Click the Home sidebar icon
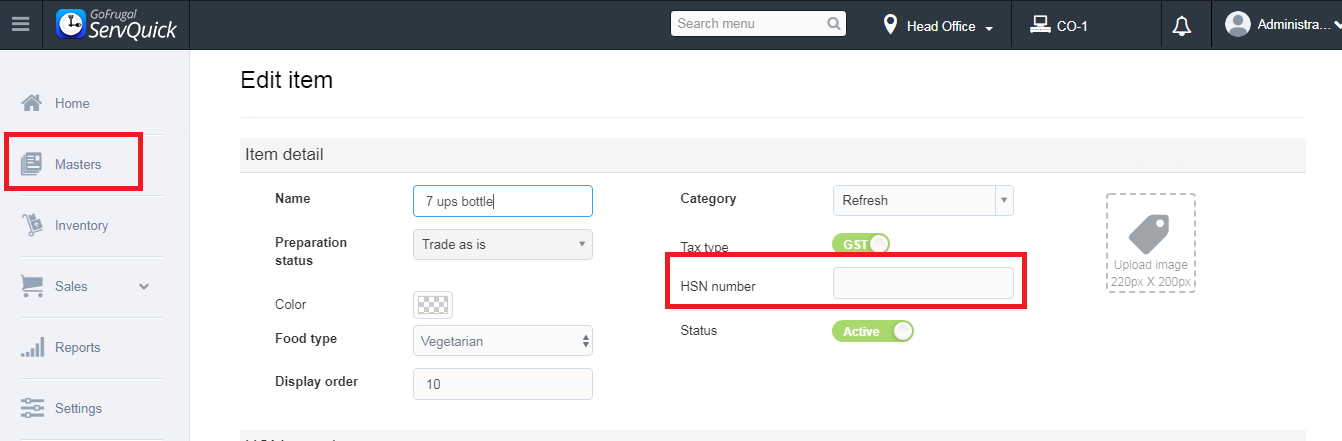 pyautogui.click(x=32, y=103)
